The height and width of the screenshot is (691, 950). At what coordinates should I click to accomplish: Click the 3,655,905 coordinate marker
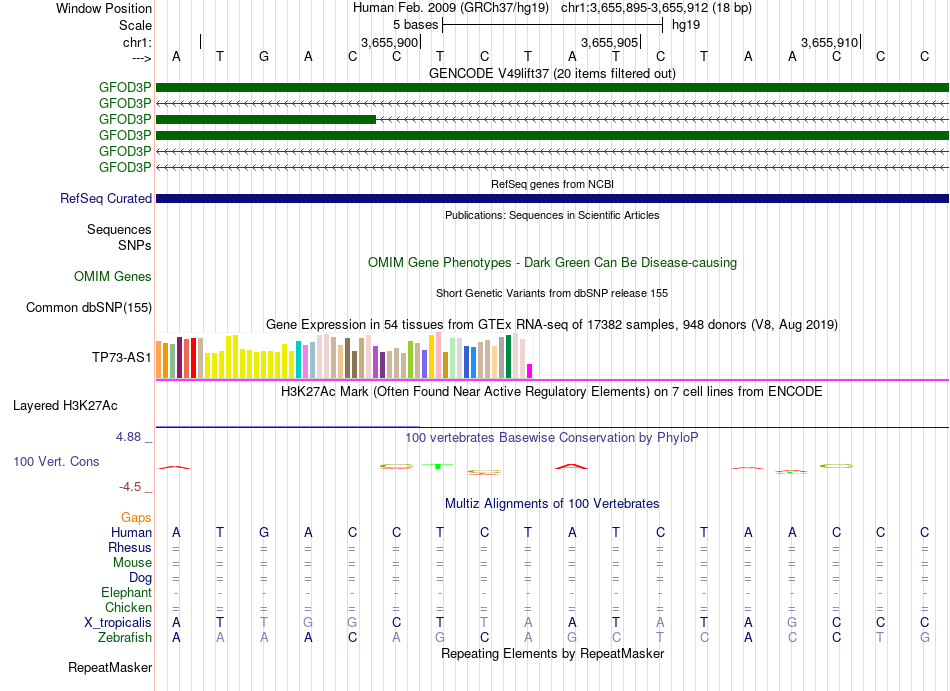(x=610, y=42)
